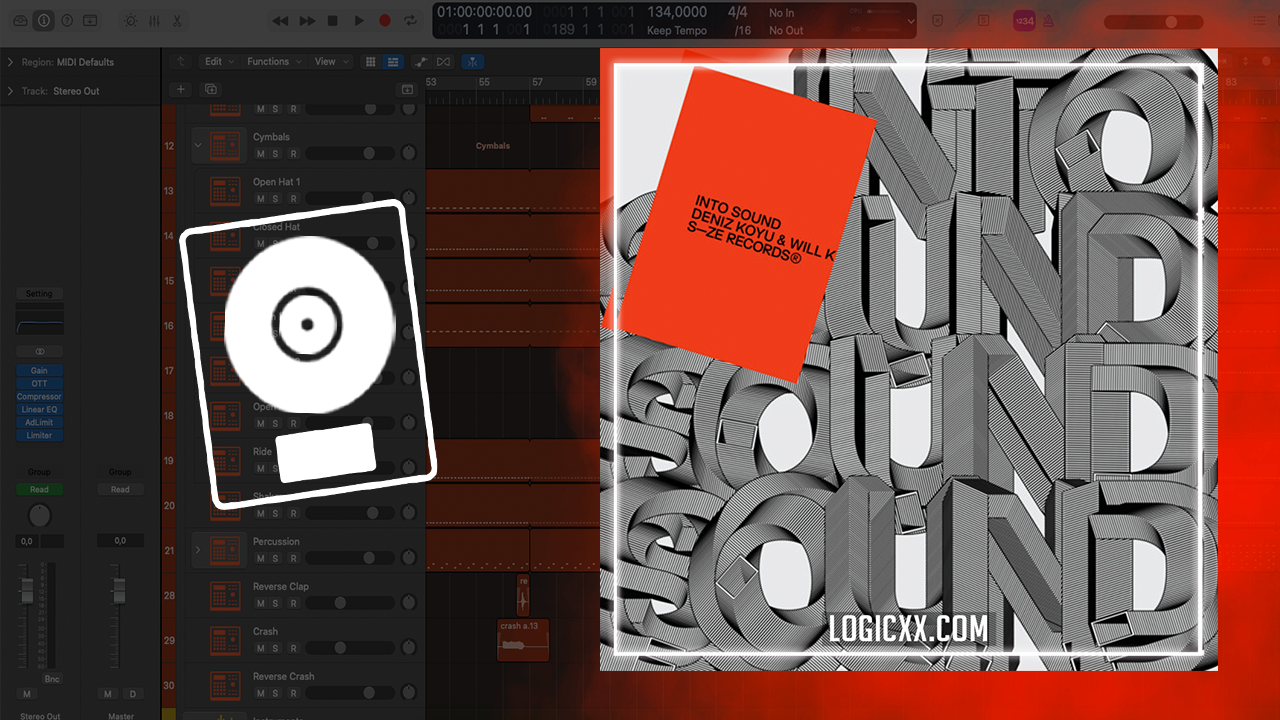Record-enable the Reverse Crash track
1280x720 pixels.
(x=293, y=693)
